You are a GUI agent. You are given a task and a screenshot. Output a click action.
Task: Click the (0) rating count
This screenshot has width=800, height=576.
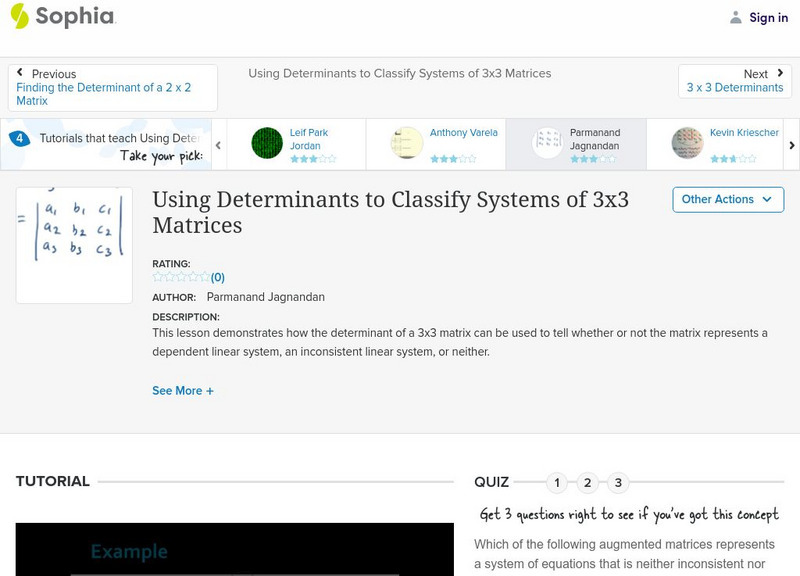tap(218, 278)
